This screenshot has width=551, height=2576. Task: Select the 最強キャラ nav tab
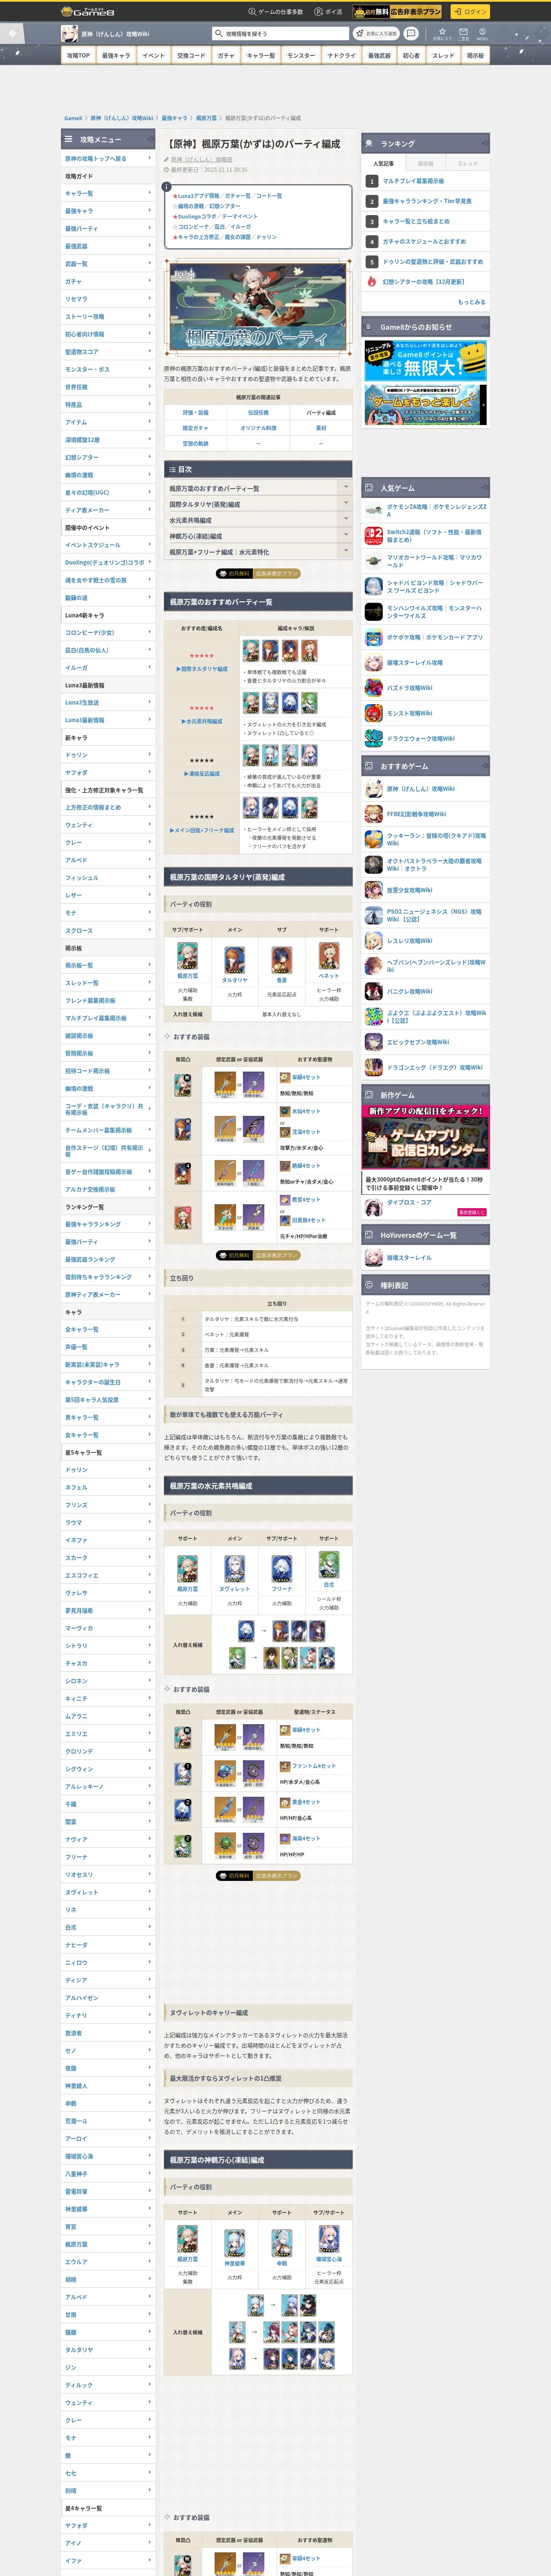pyautogui.click(x=115, y=56)
